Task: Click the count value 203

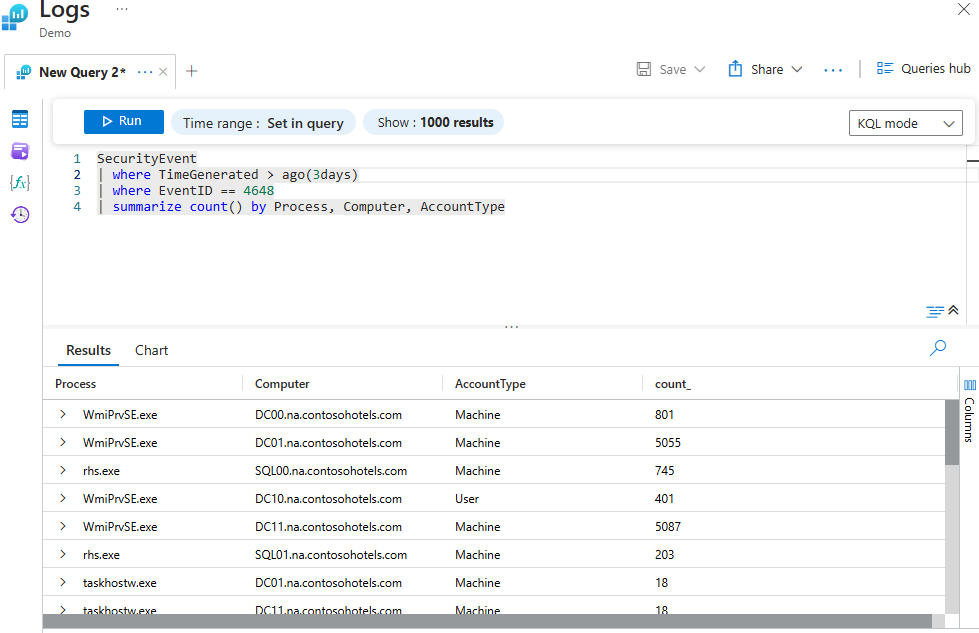Action: tap(664, 555)
